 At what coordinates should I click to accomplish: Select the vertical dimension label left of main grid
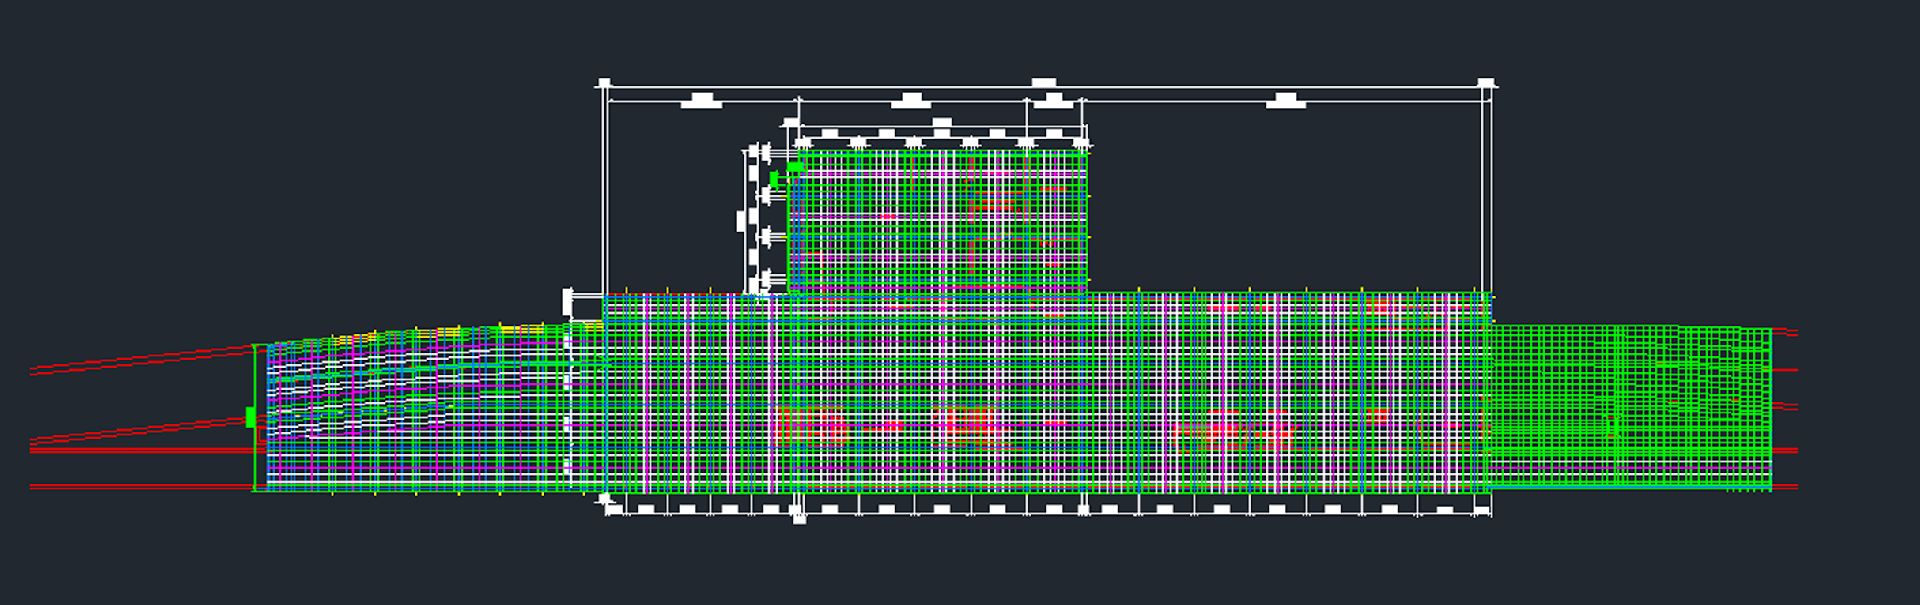(x=568, y=302)
